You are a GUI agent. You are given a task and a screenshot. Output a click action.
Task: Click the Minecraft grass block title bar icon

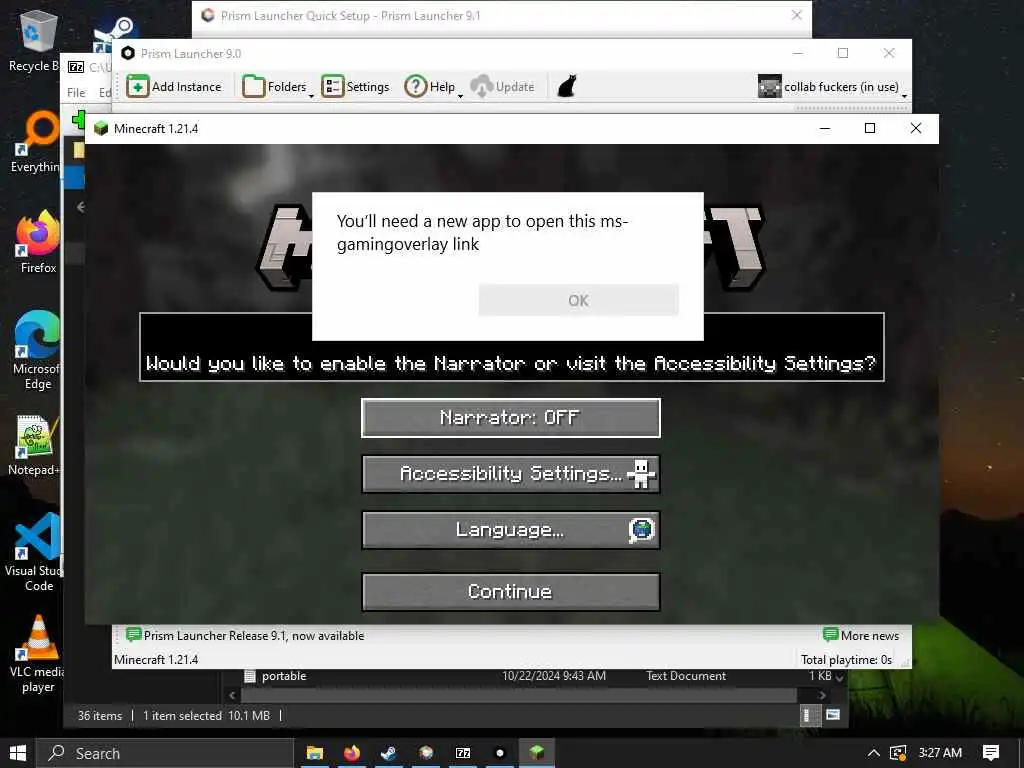coord(101,128)
